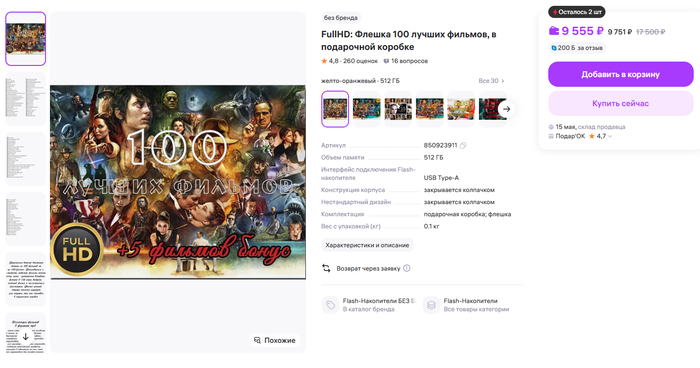Click the category stack icon
Screen dimensions: 700x368
pyautogui.click(x=431, y=305)
